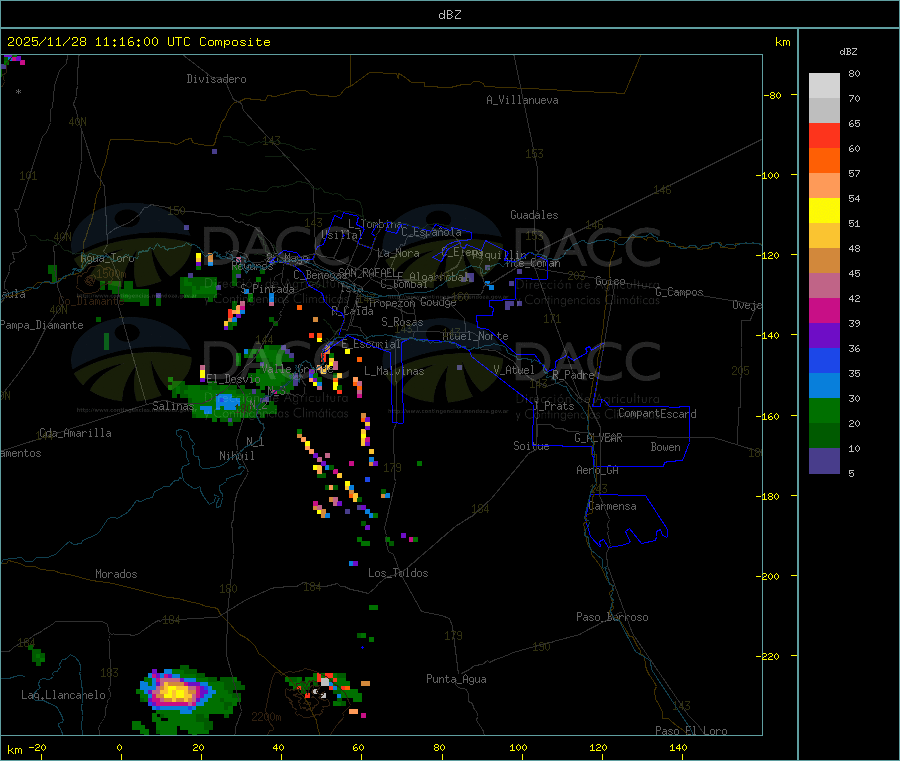This screenshot has width=900, height=761.
Task: Click the Nihuil map label
Action: [236, 456]
